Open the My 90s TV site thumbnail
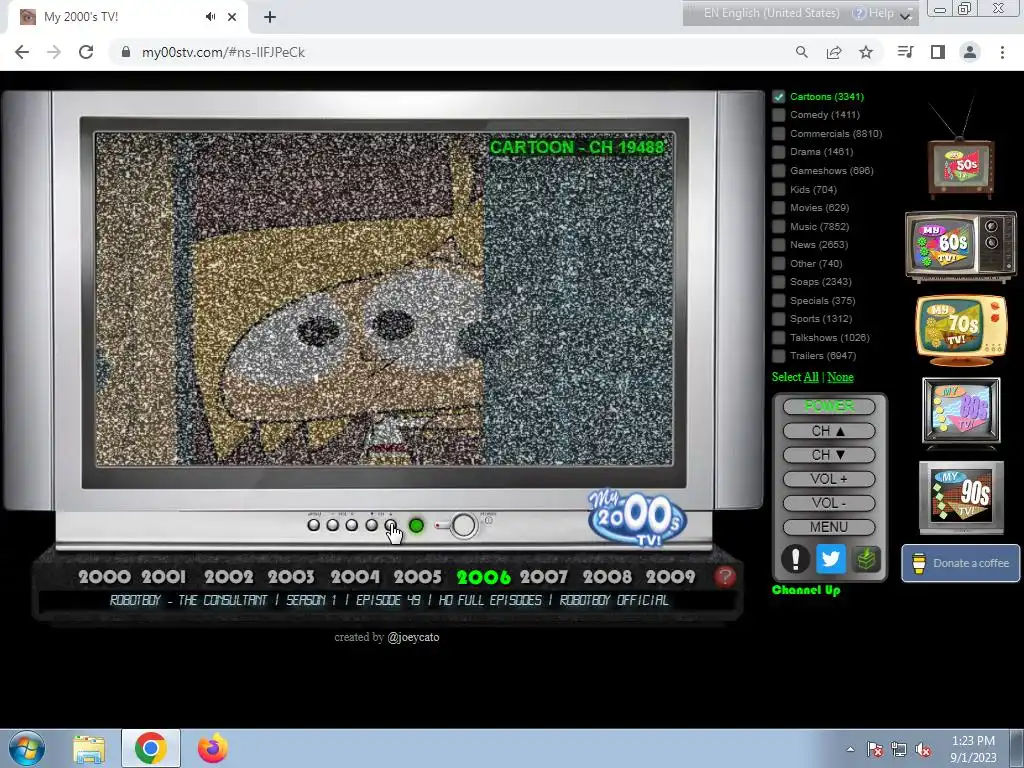1024x768 pixels. coord(961,496)
